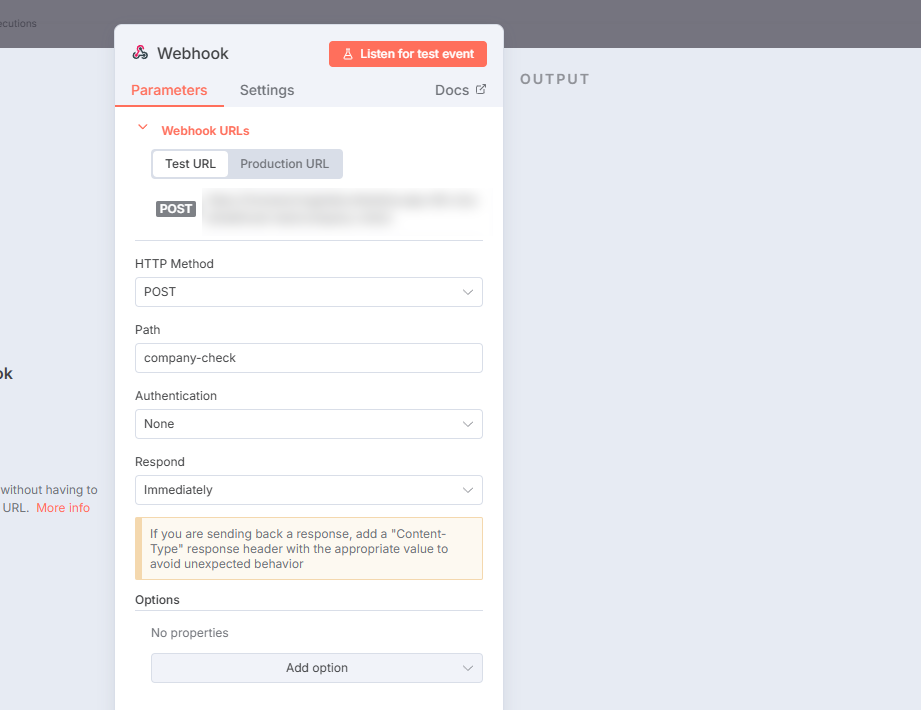Follow the More info link
Image resolution: width=921 pixels, height=710 pixels.
coord(63,508)
